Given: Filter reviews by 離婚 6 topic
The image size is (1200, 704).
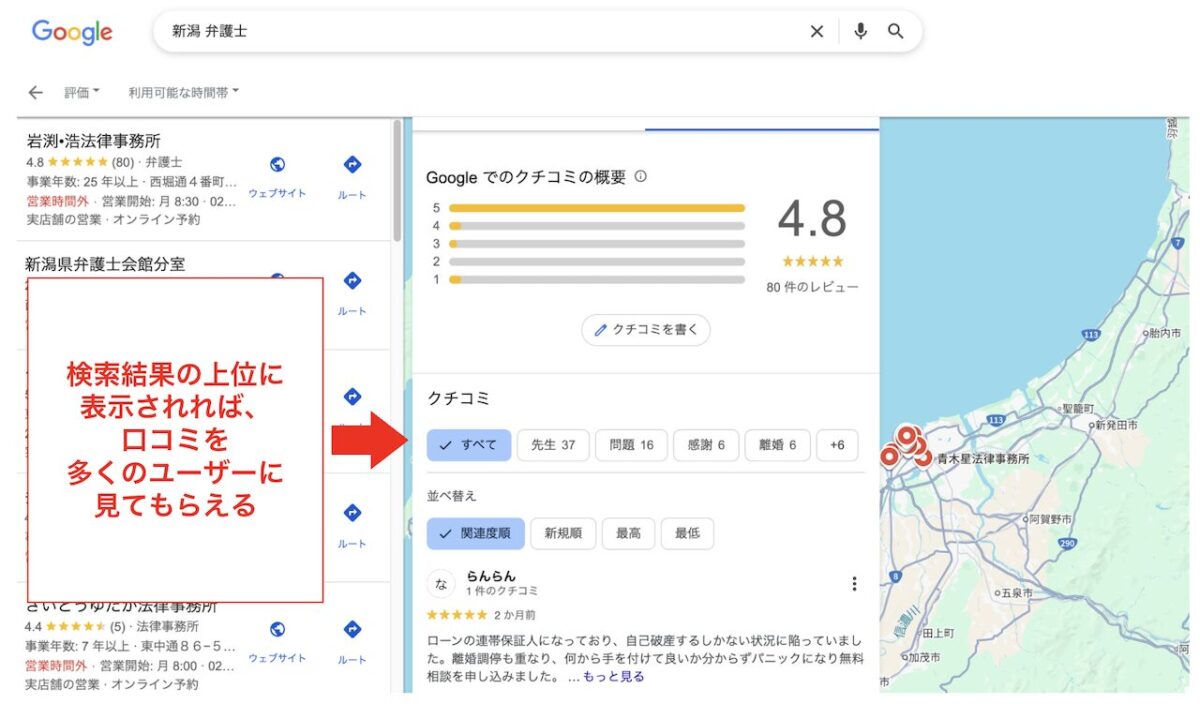Looking at the screenshot, I should point(777,445).
